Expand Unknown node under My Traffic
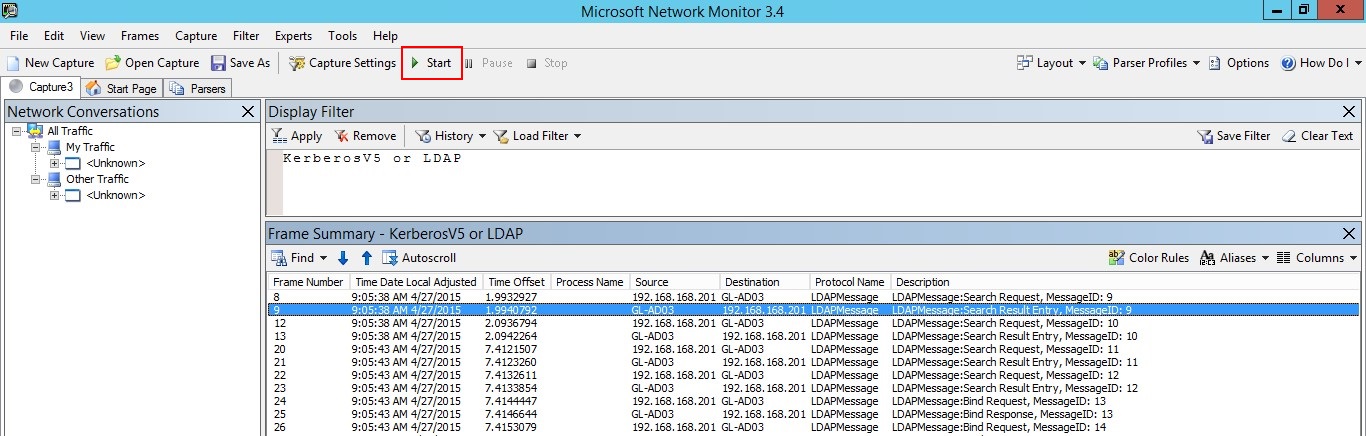The image size is (1366, 436). point(55,163)
